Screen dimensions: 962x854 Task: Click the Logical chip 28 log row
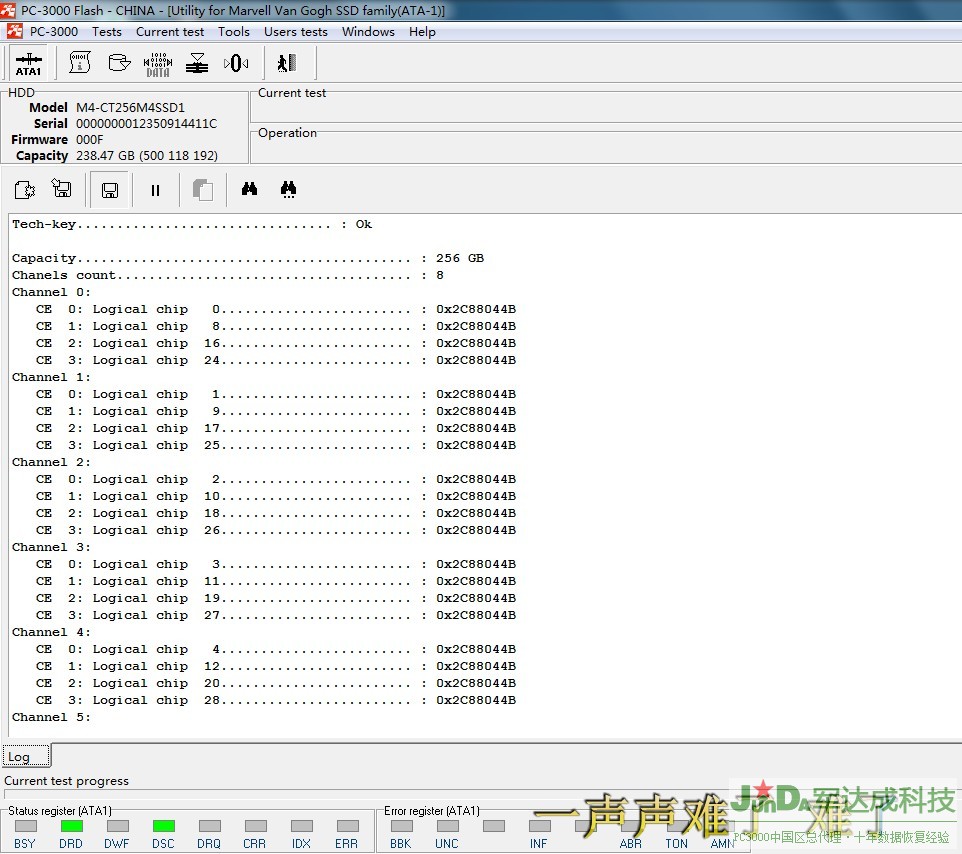pos(275,700)
